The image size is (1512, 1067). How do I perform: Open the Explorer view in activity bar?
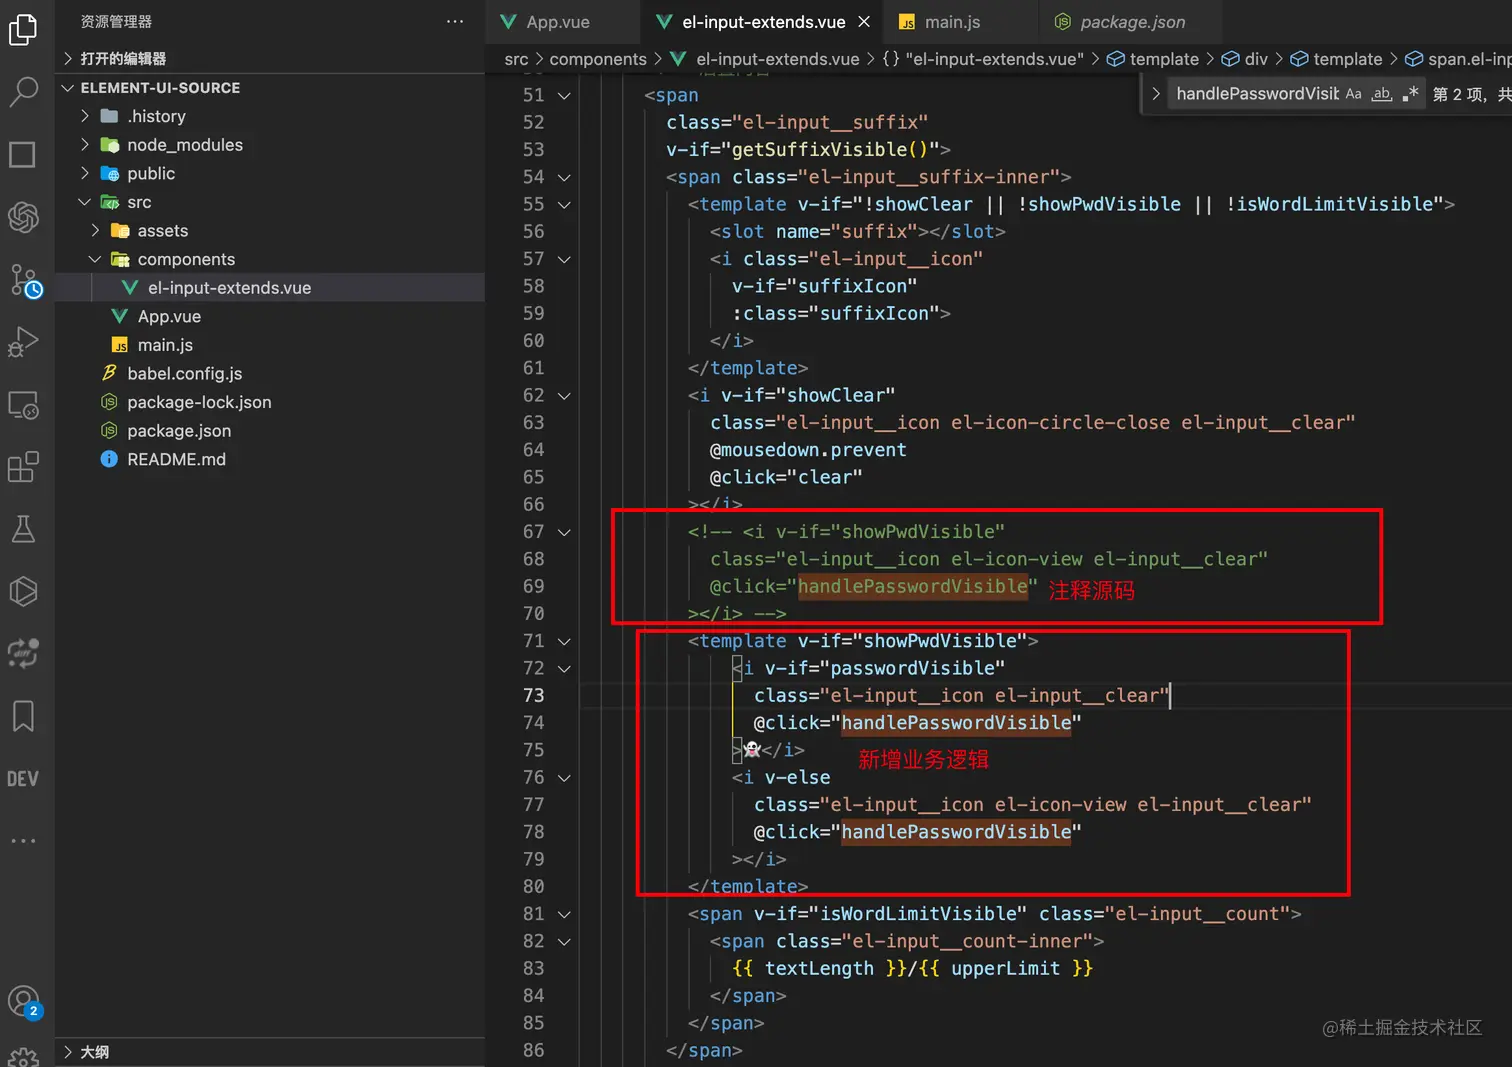pos(23,30)
